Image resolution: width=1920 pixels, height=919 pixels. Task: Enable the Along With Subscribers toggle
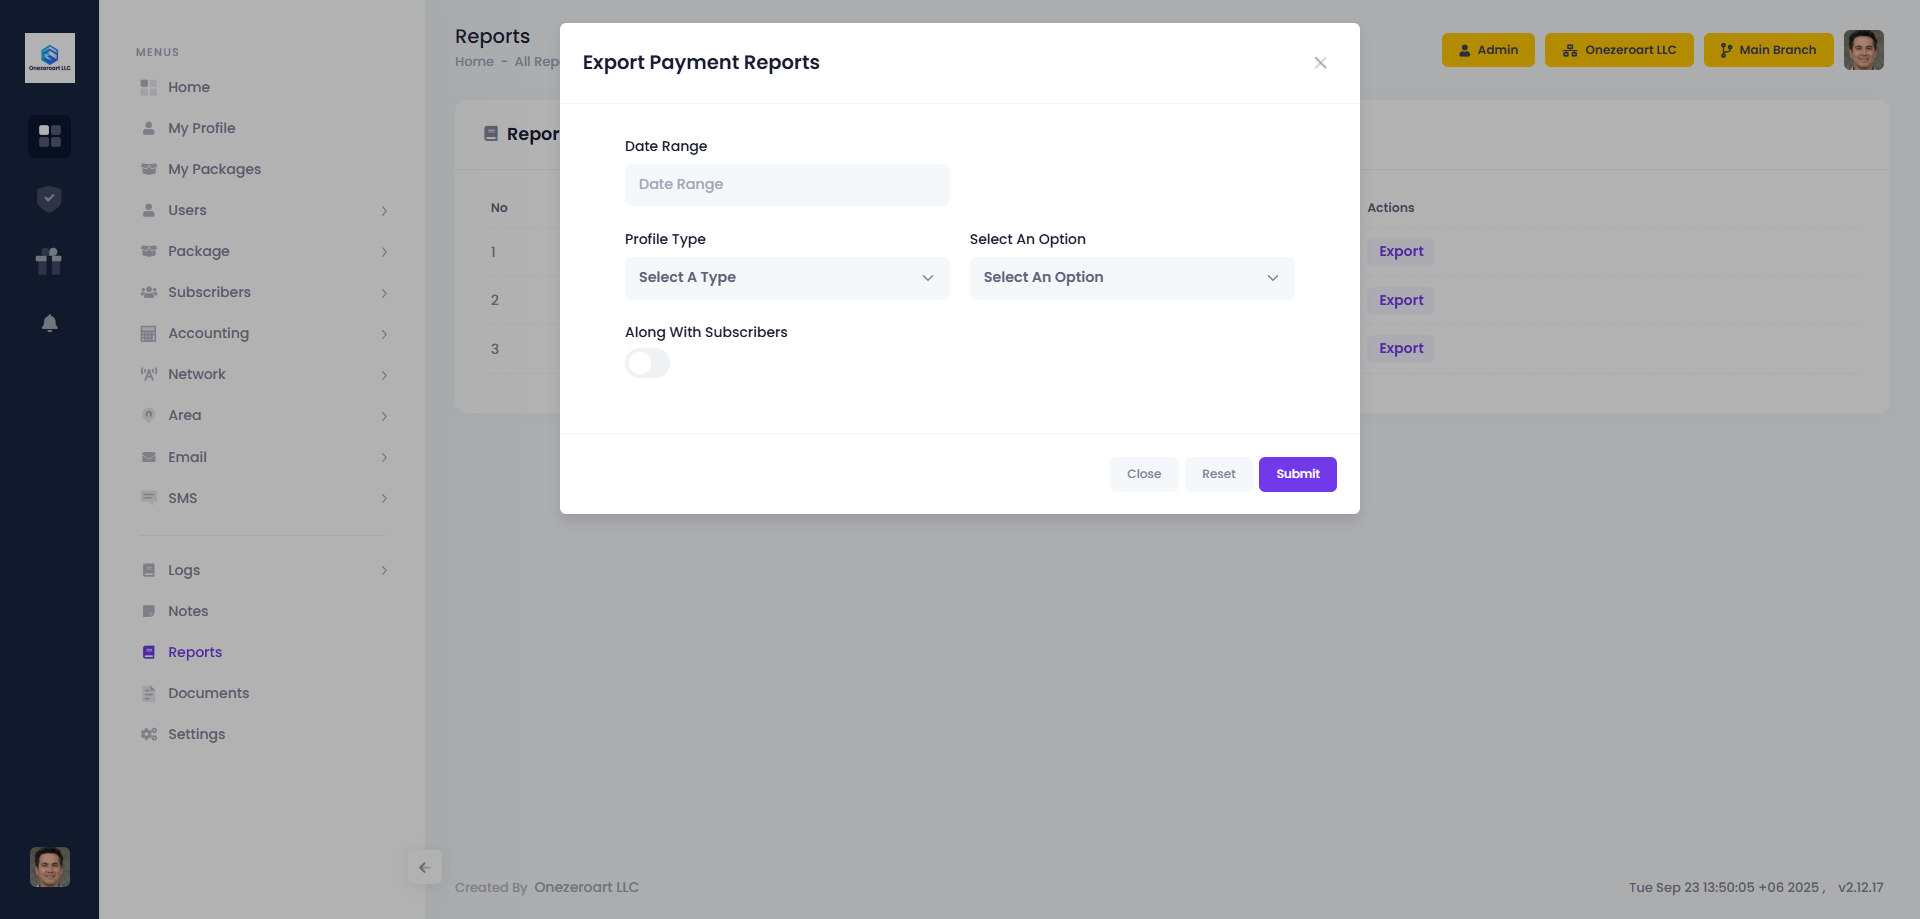point(647,363)
